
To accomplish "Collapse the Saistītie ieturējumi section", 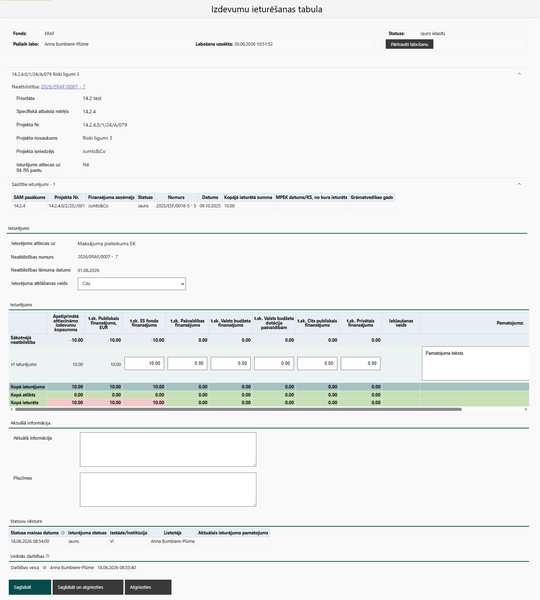I will pos(519,184).
